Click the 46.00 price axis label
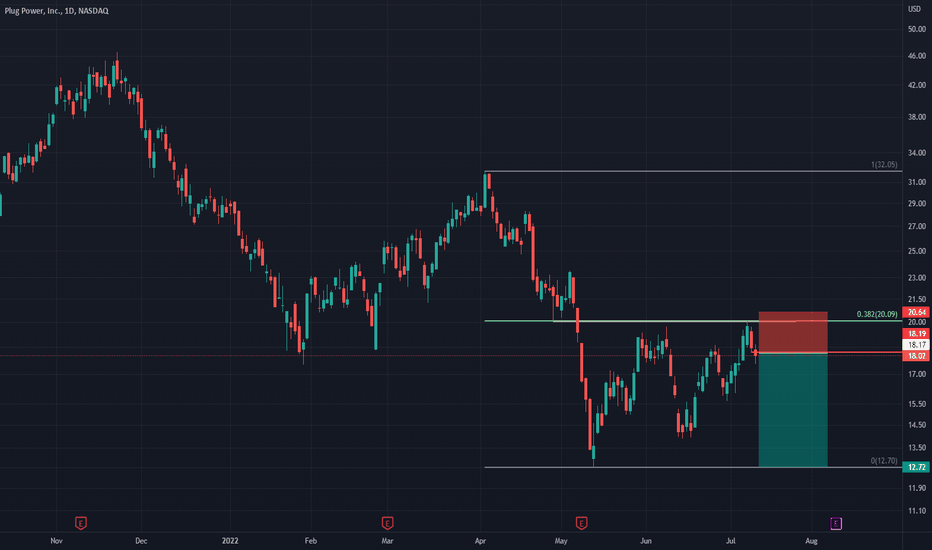 click(917, 56)
